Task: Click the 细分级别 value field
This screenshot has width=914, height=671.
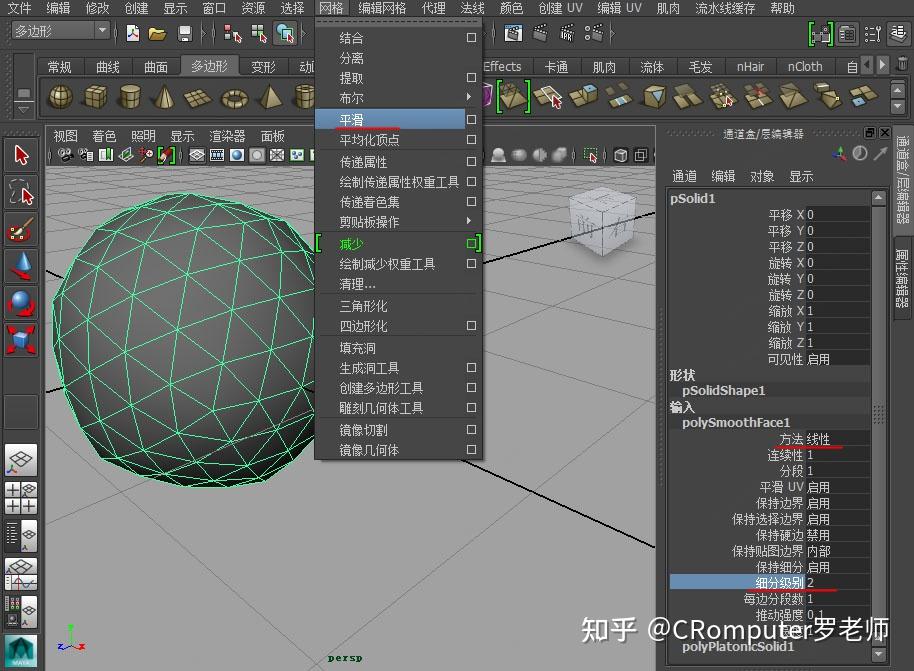Action: coord(810,581)
